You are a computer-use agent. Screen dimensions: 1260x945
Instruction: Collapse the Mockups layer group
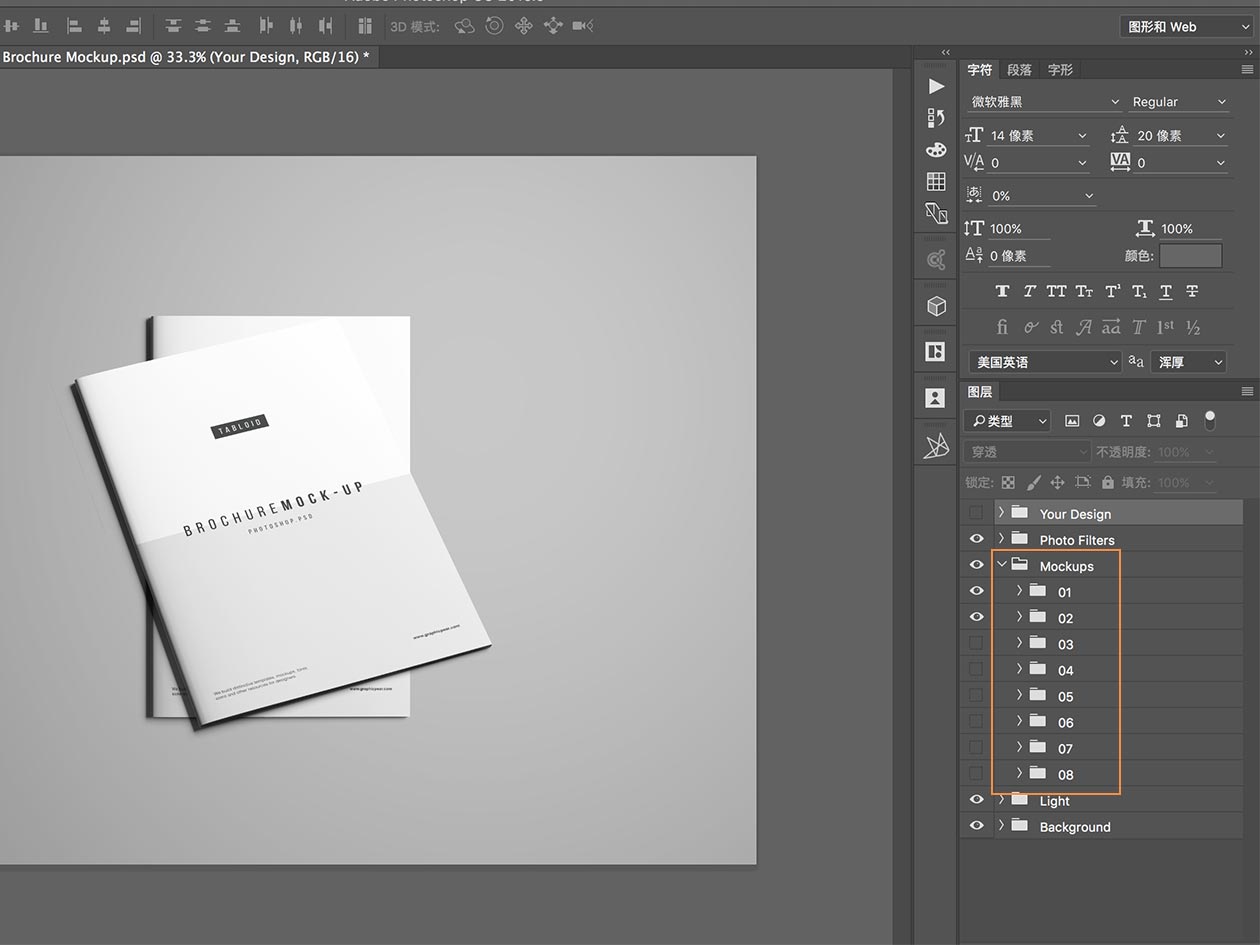[x=1002, y=565]
